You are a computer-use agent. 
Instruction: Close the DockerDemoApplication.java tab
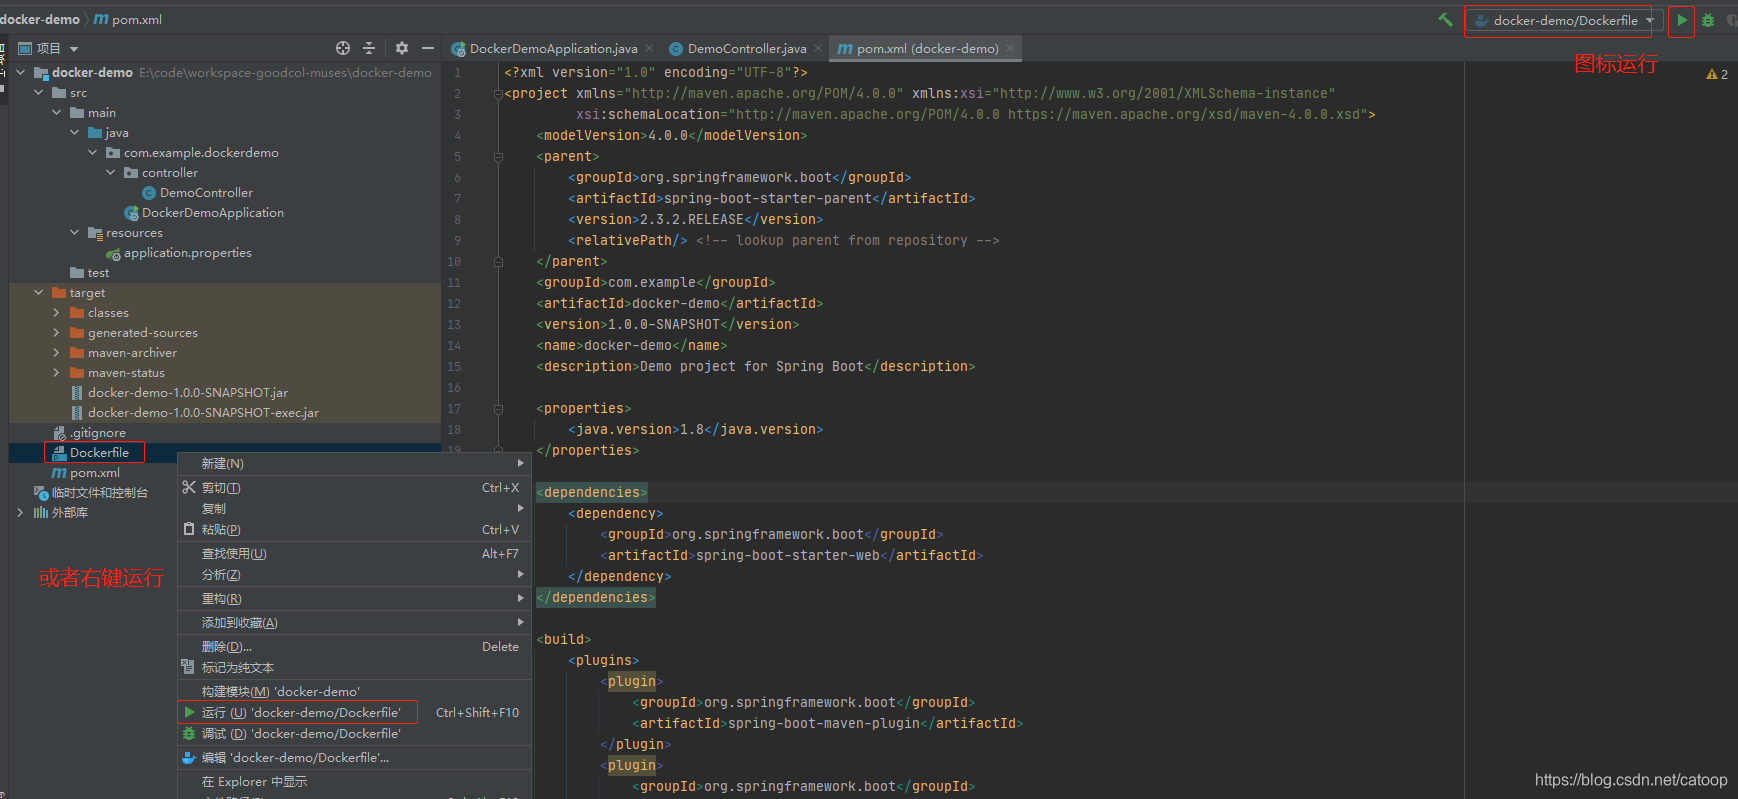coord(649,48)
